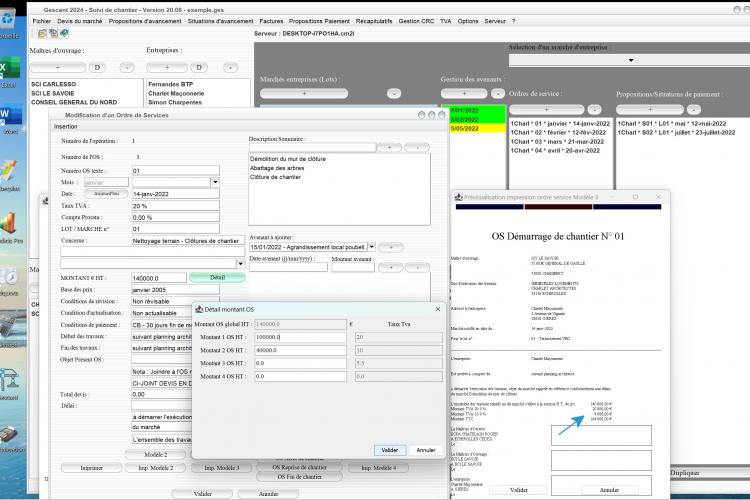
Task: Click the D button under Entreprises
Action: tap(199, 67)
